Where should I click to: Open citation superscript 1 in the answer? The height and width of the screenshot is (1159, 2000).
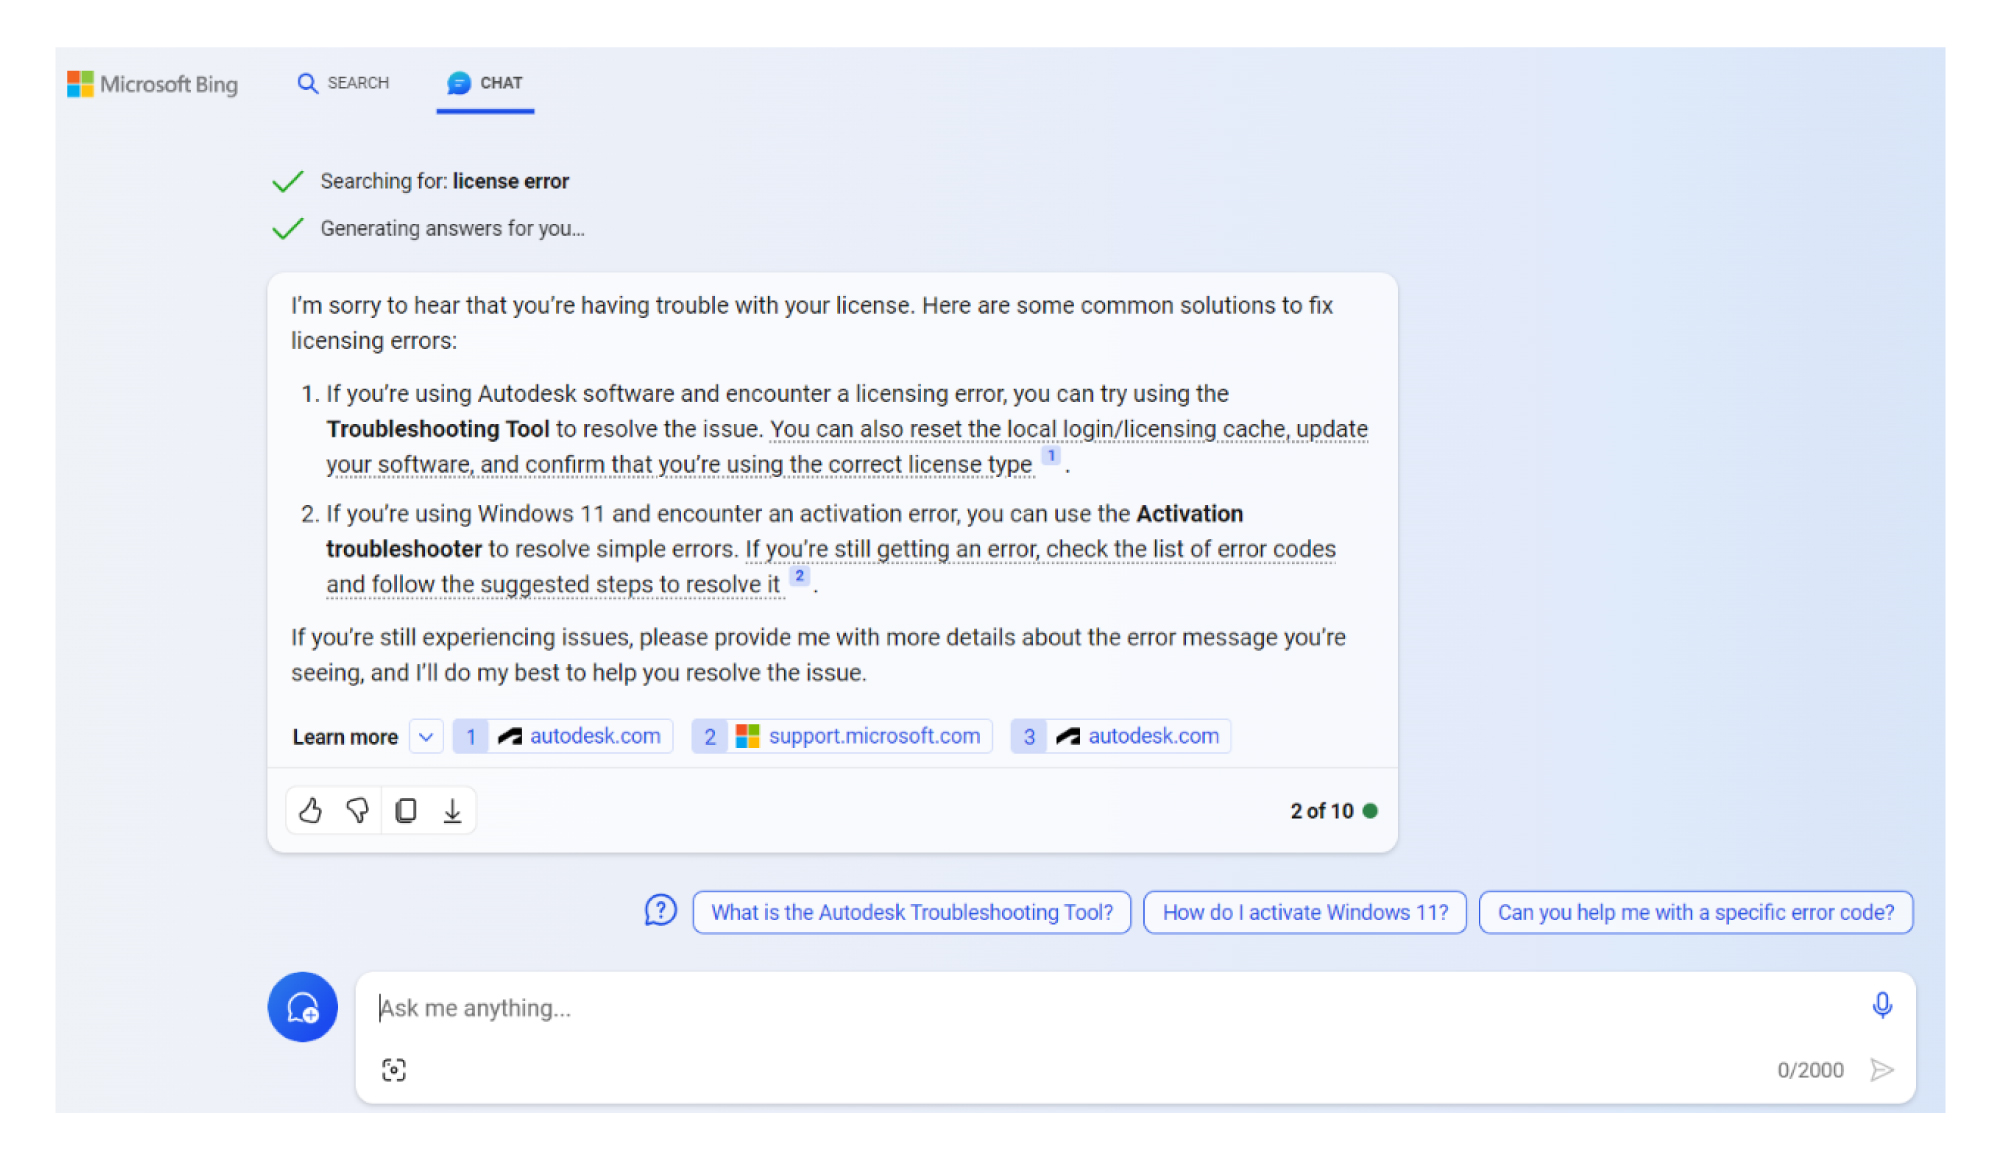tap(1051, 455)
